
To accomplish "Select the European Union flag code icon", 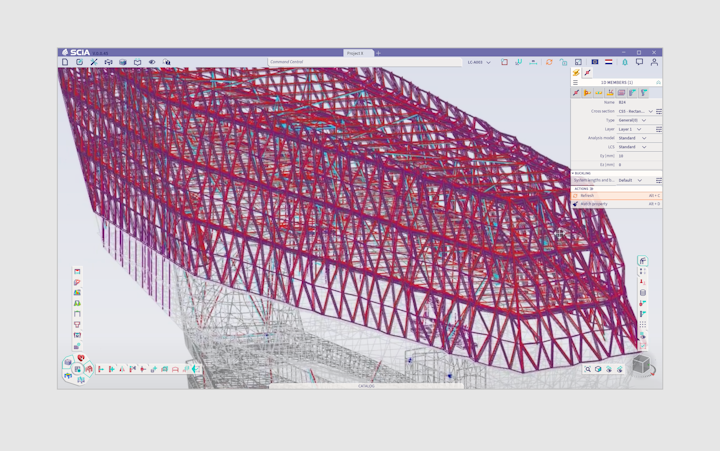I will tap(595, 62).
